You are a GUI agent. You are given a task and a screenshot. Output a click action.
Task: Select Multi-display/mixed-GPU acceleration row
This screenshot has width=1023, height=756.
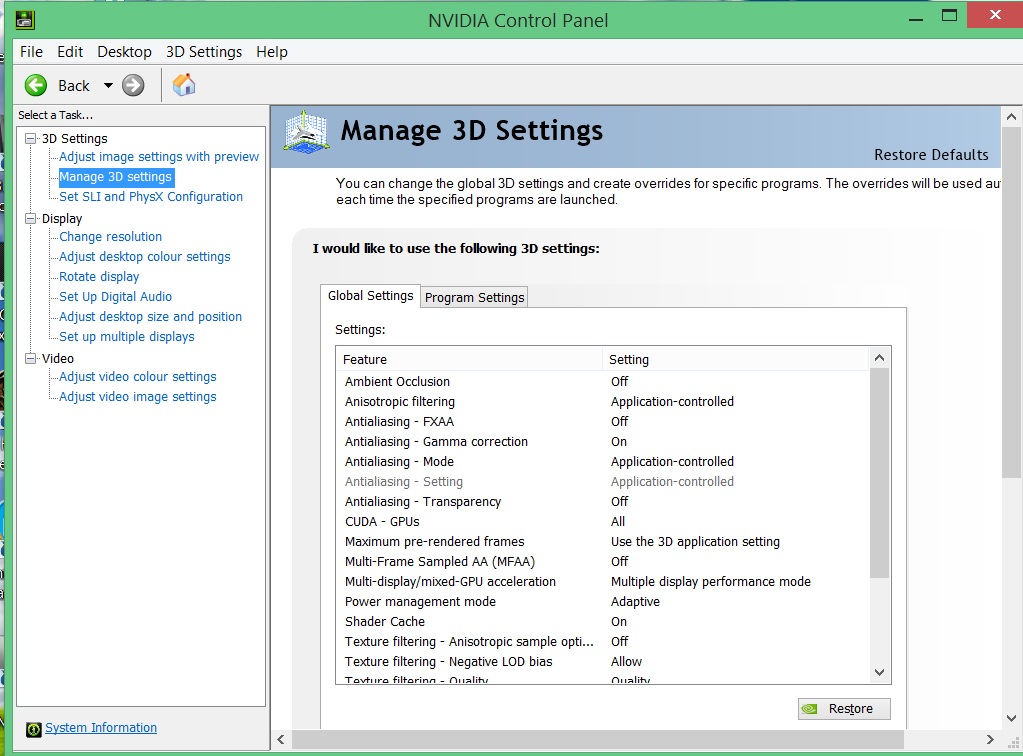coord(603,582)
